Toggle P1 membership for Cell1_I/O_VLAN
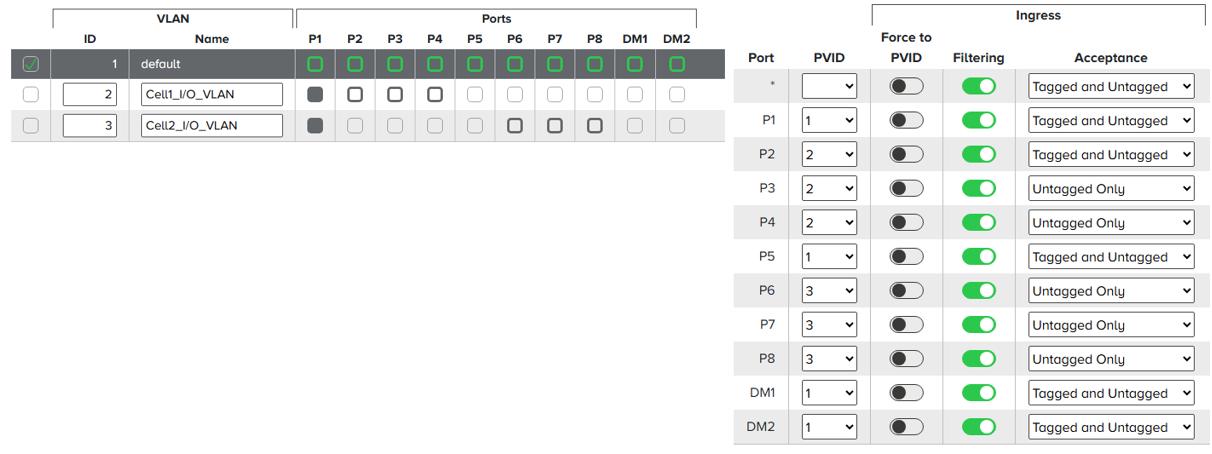 (315, 95)
